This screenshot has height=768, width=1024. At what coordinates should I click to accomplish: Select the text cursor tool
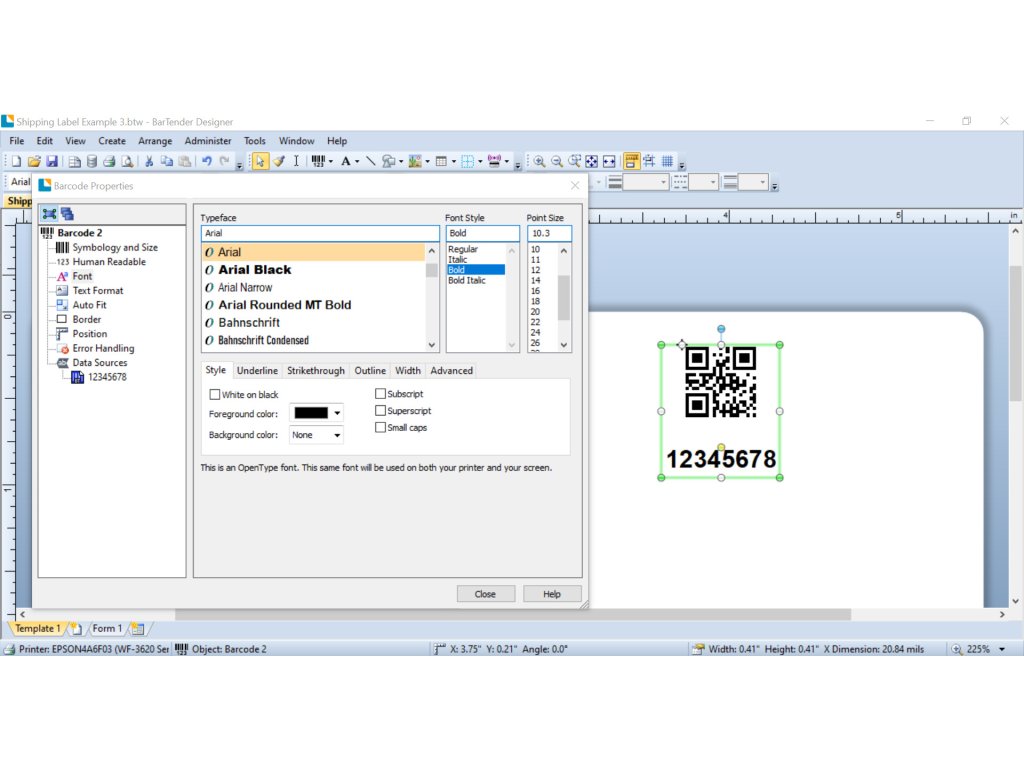296,161
